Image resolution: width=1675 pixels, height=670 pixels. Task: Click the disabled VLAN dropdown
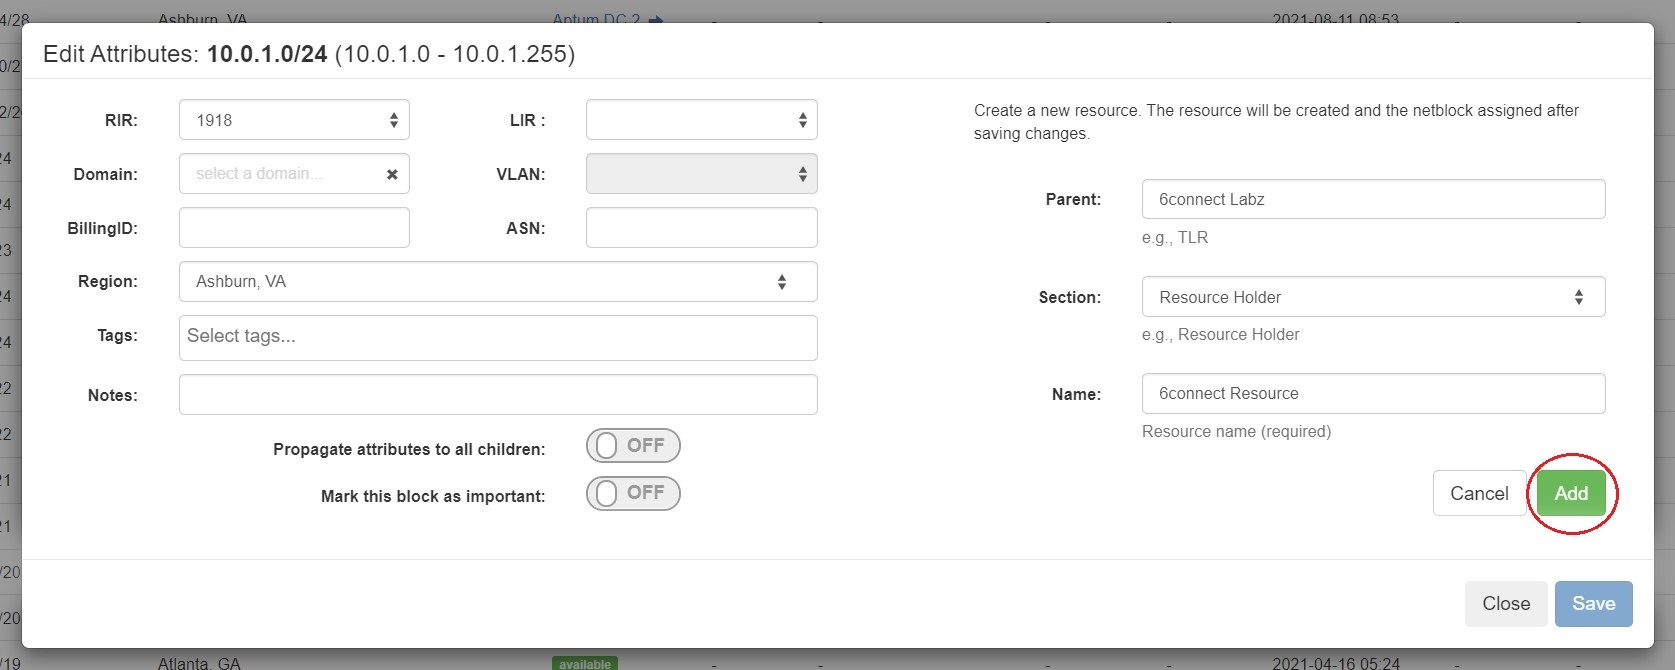(701, 174)
